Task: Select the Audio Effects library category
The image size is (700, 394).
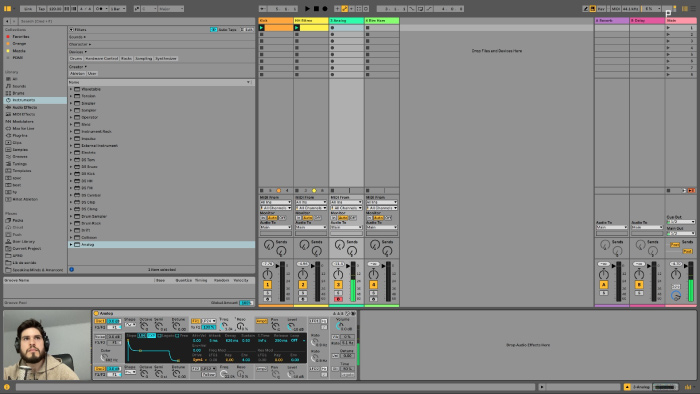Action: click(25, 108)
